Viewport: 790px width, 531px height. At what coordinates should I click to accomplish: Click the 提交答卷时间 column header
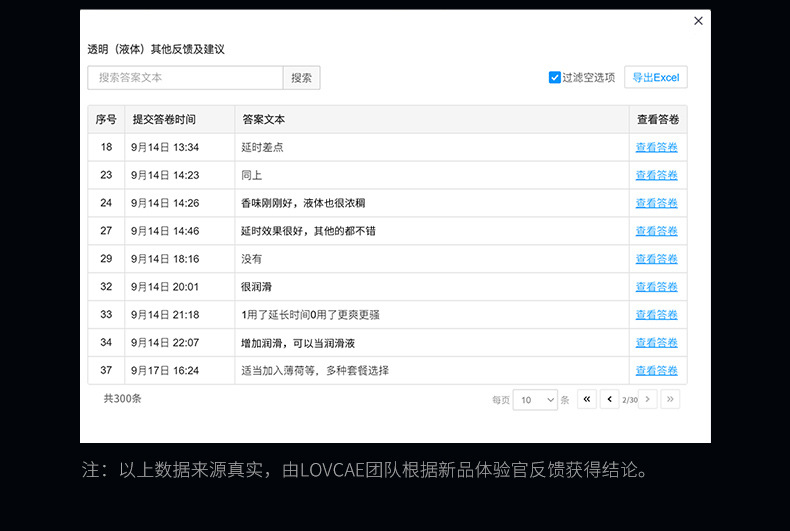pos(164,119)
